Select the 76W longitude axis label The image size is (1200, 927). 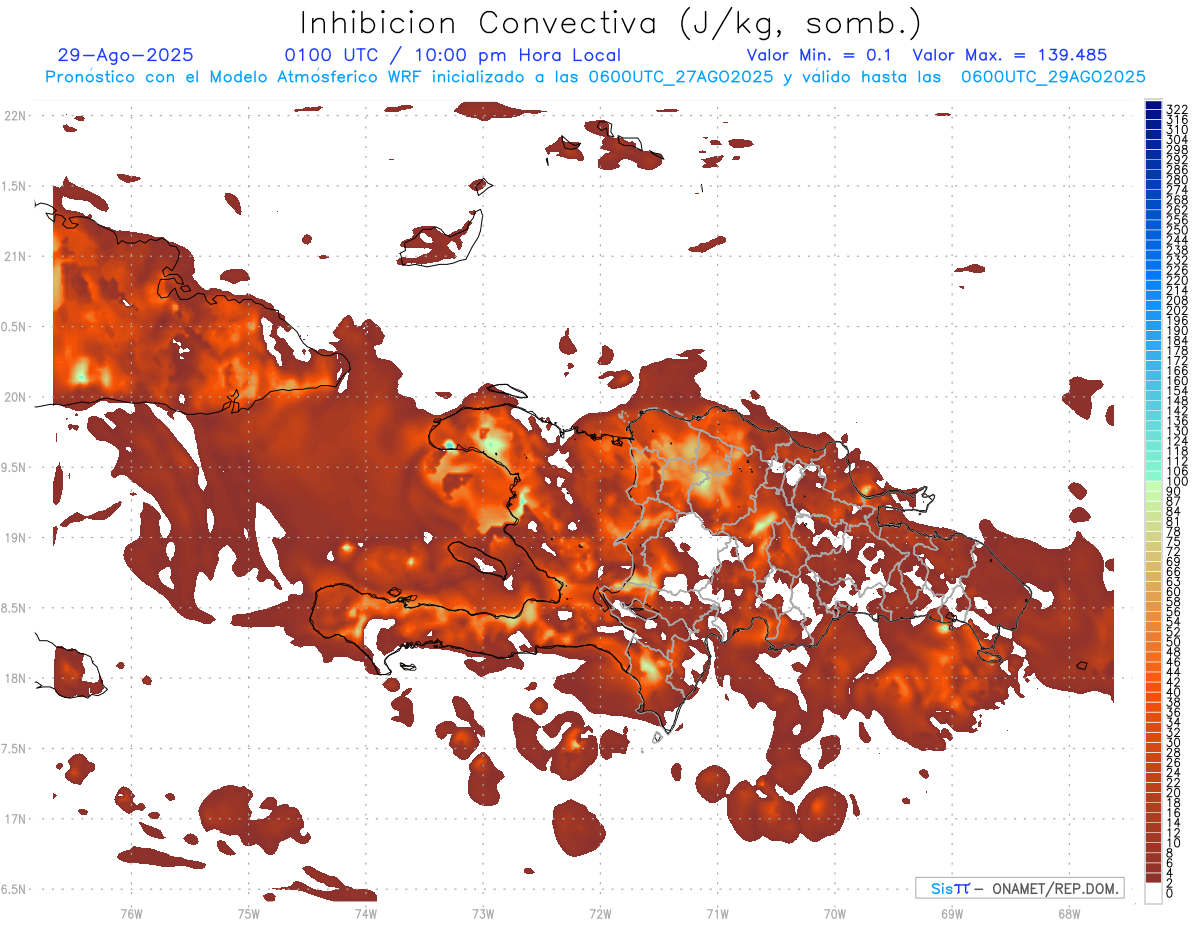pyautogui.click(x=131, y=913)
